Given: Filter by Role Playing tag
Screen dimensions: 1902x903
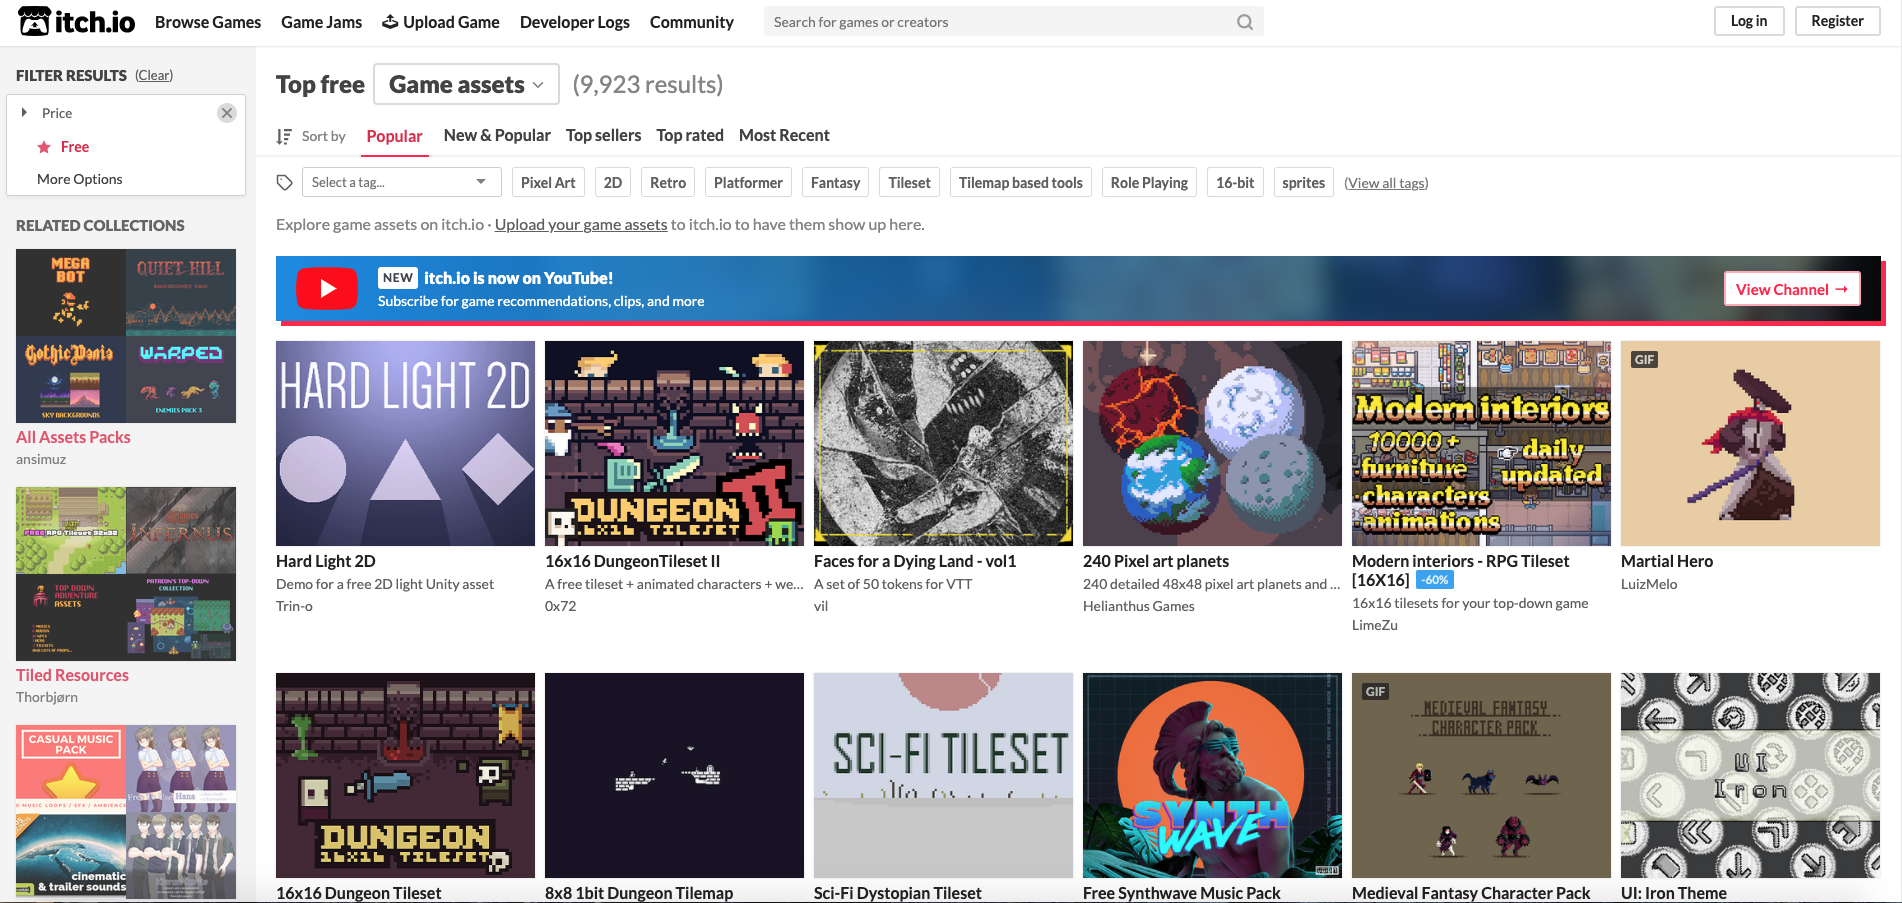Looking at the screenshot, I should point(1149,182).
